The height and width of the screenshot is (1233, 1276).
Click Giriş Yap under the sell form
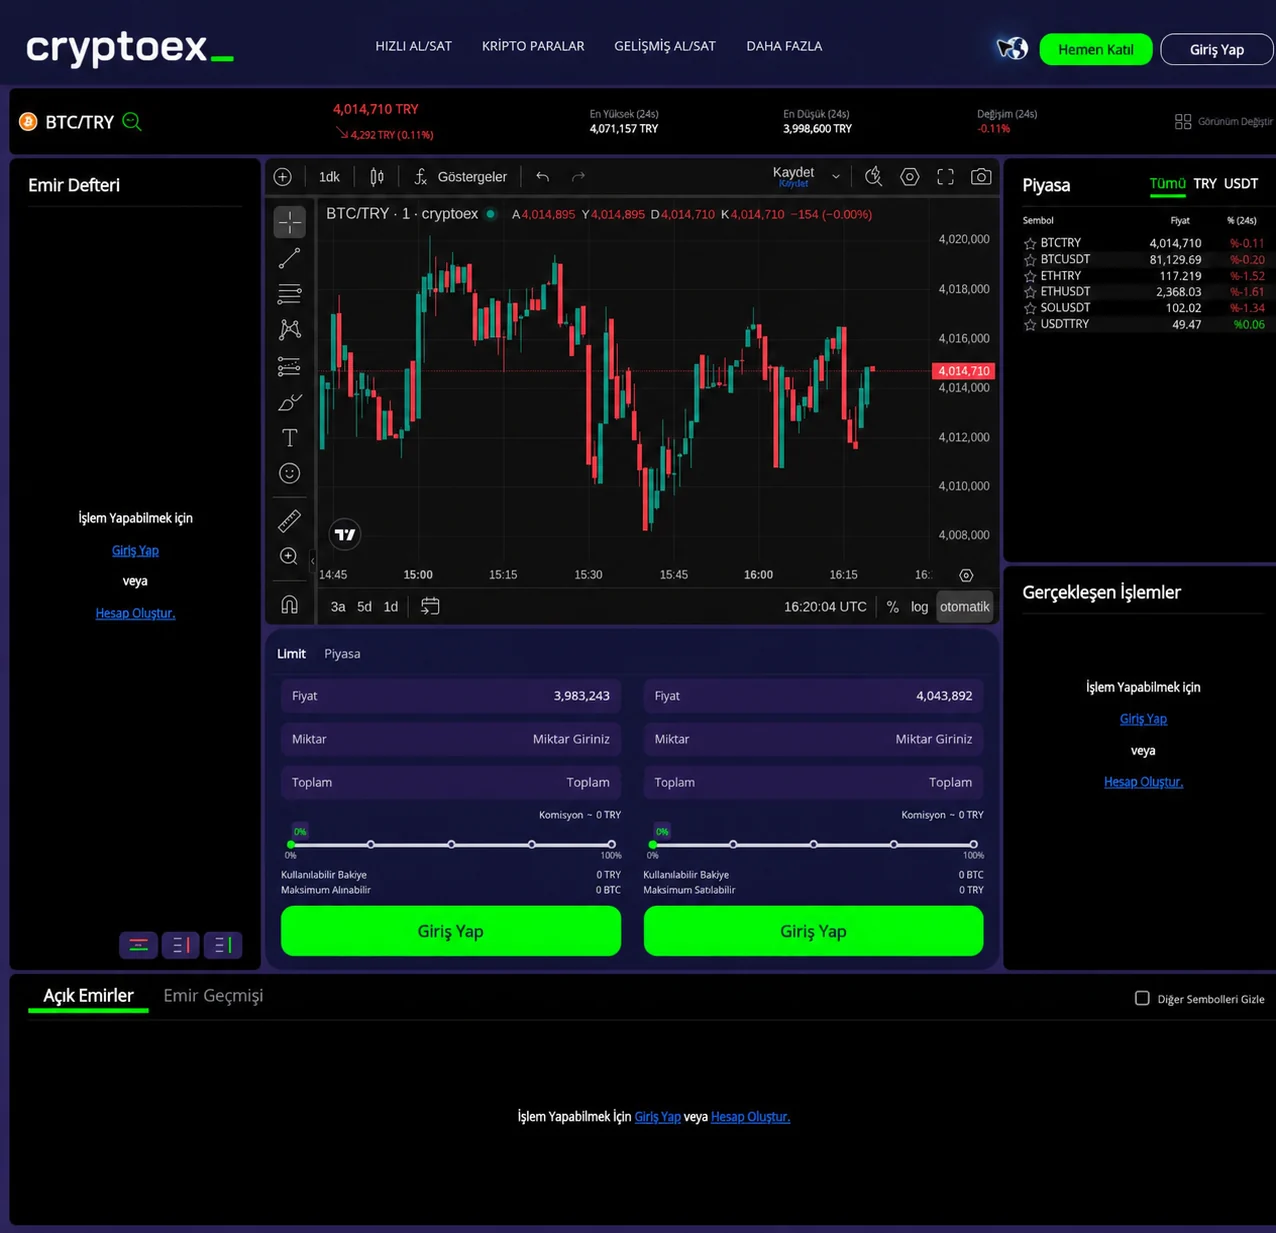click(813, 931)
